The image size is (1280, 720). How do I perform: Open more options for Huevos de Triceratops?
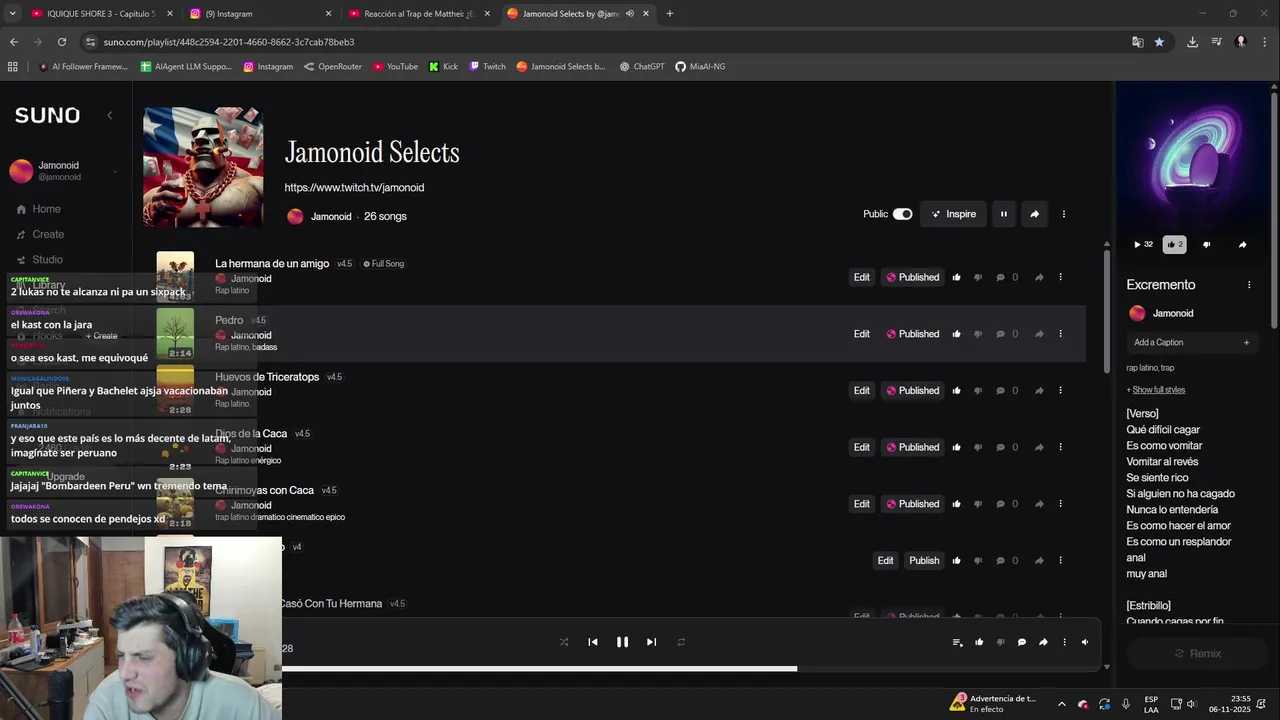tap(1061, 391)
